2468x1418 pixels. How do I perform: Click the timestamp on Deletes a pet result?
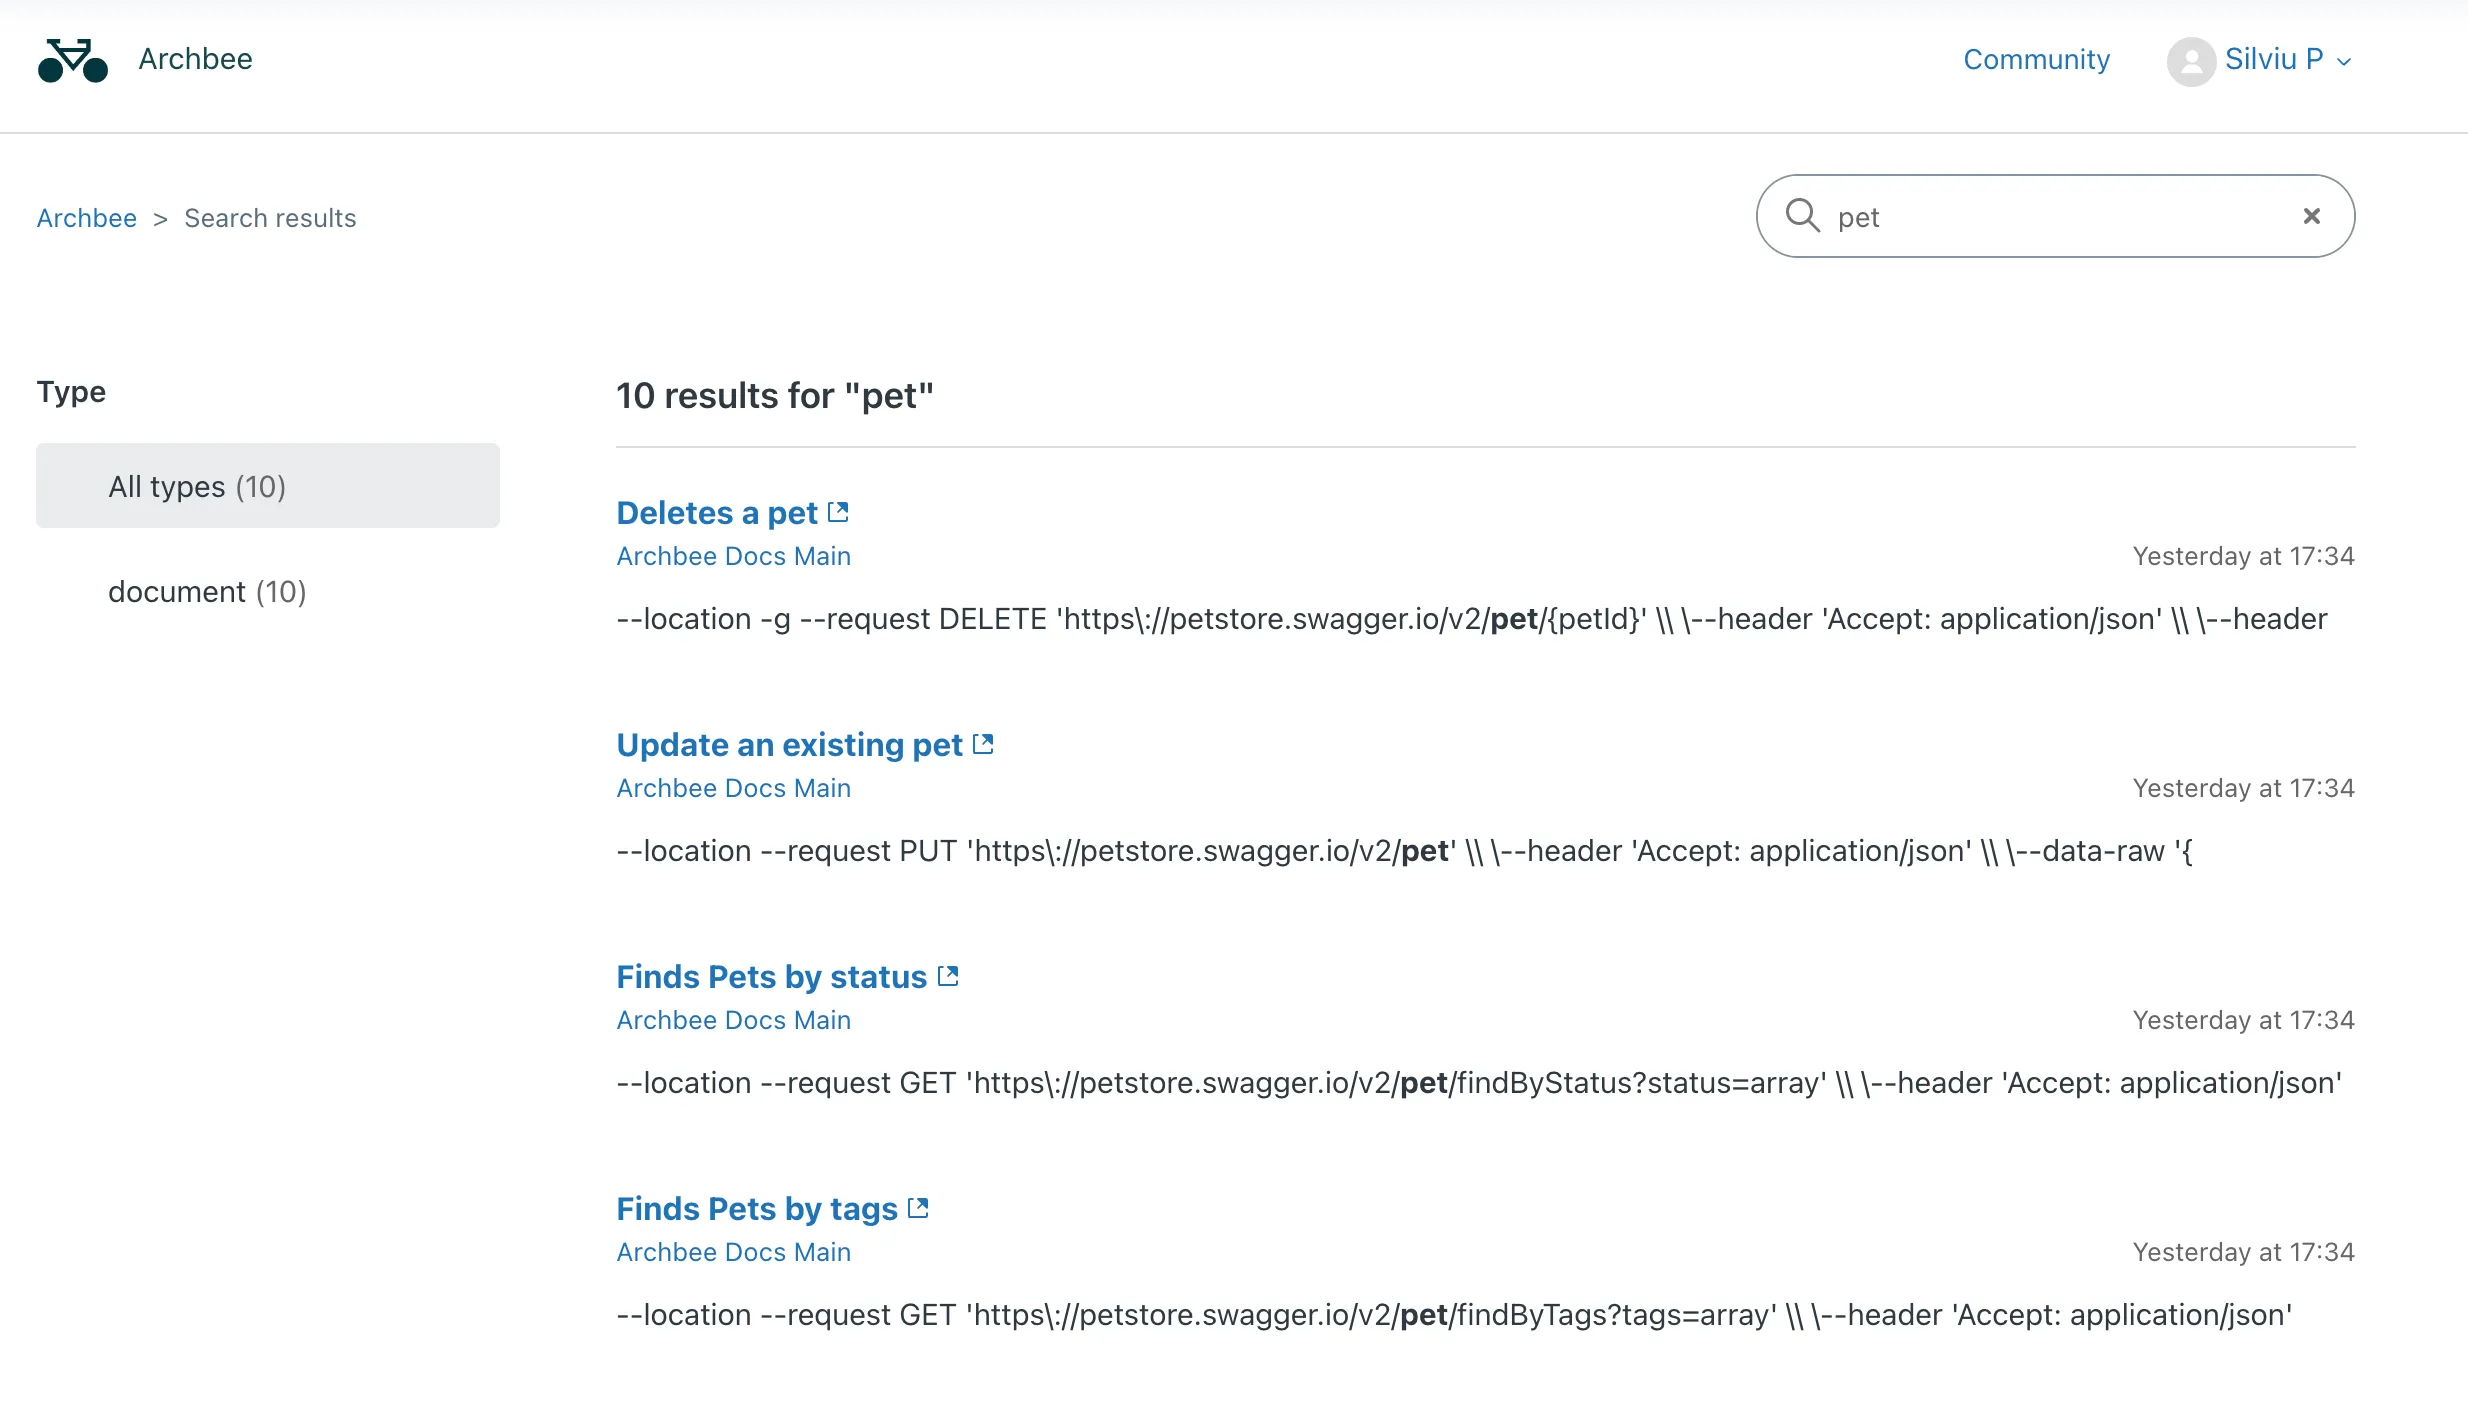pyautogui.click(x=2244, y=556)
